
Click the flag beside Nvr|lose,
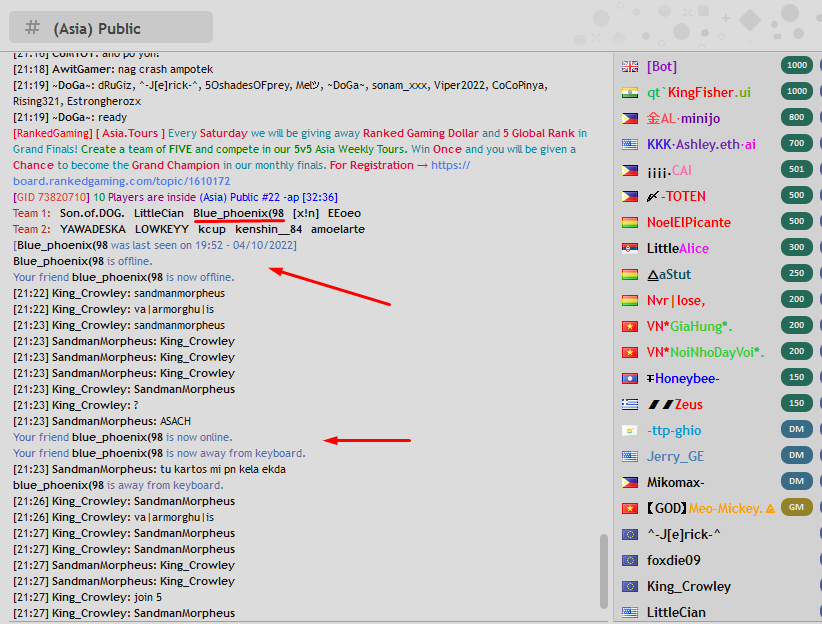point(630,300)
